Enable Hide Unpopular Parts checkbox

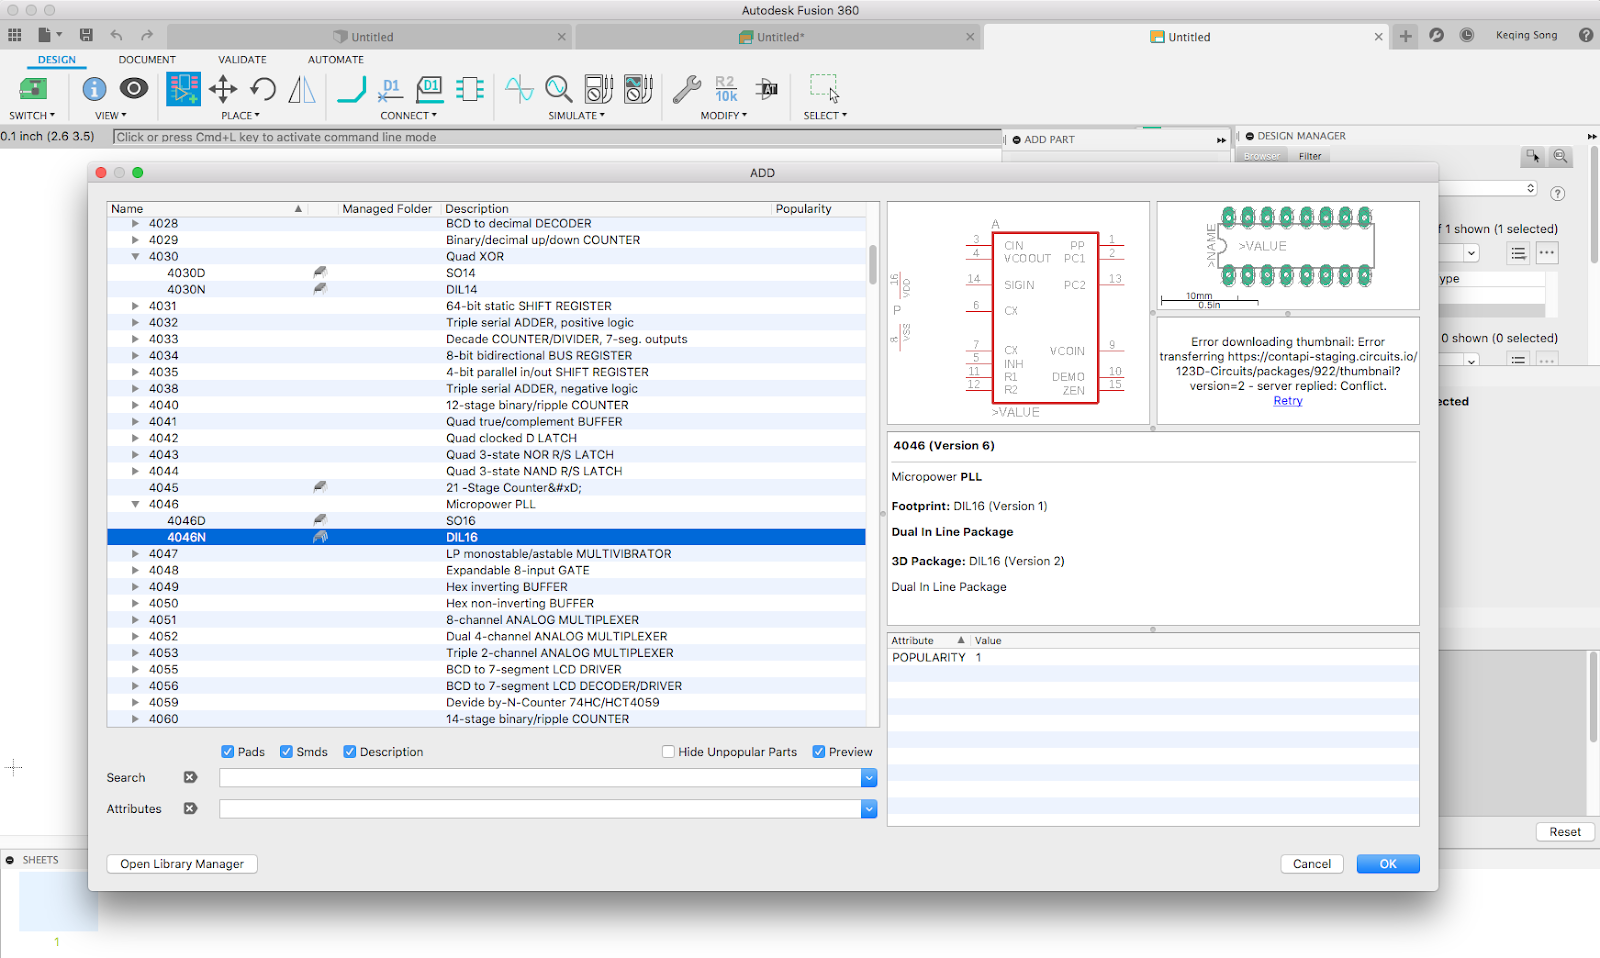pyautogui.click(x=668, y=752)
